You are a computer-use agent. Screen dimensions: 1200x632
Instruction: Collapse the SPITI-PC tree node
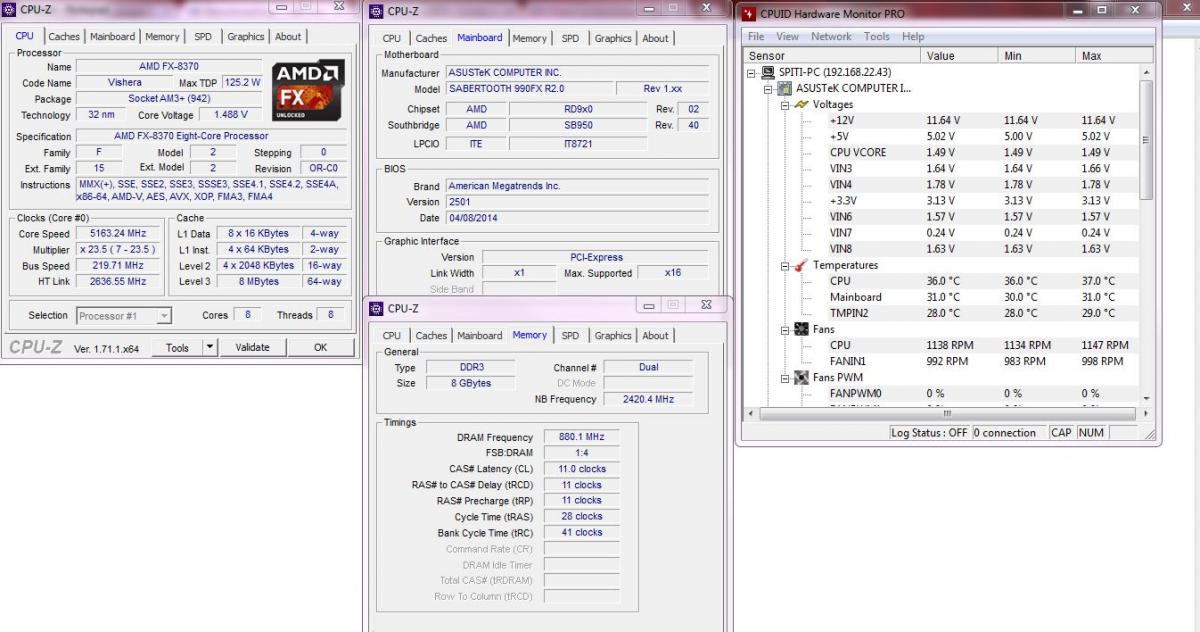pyautogui.click(x=752, y=73)
